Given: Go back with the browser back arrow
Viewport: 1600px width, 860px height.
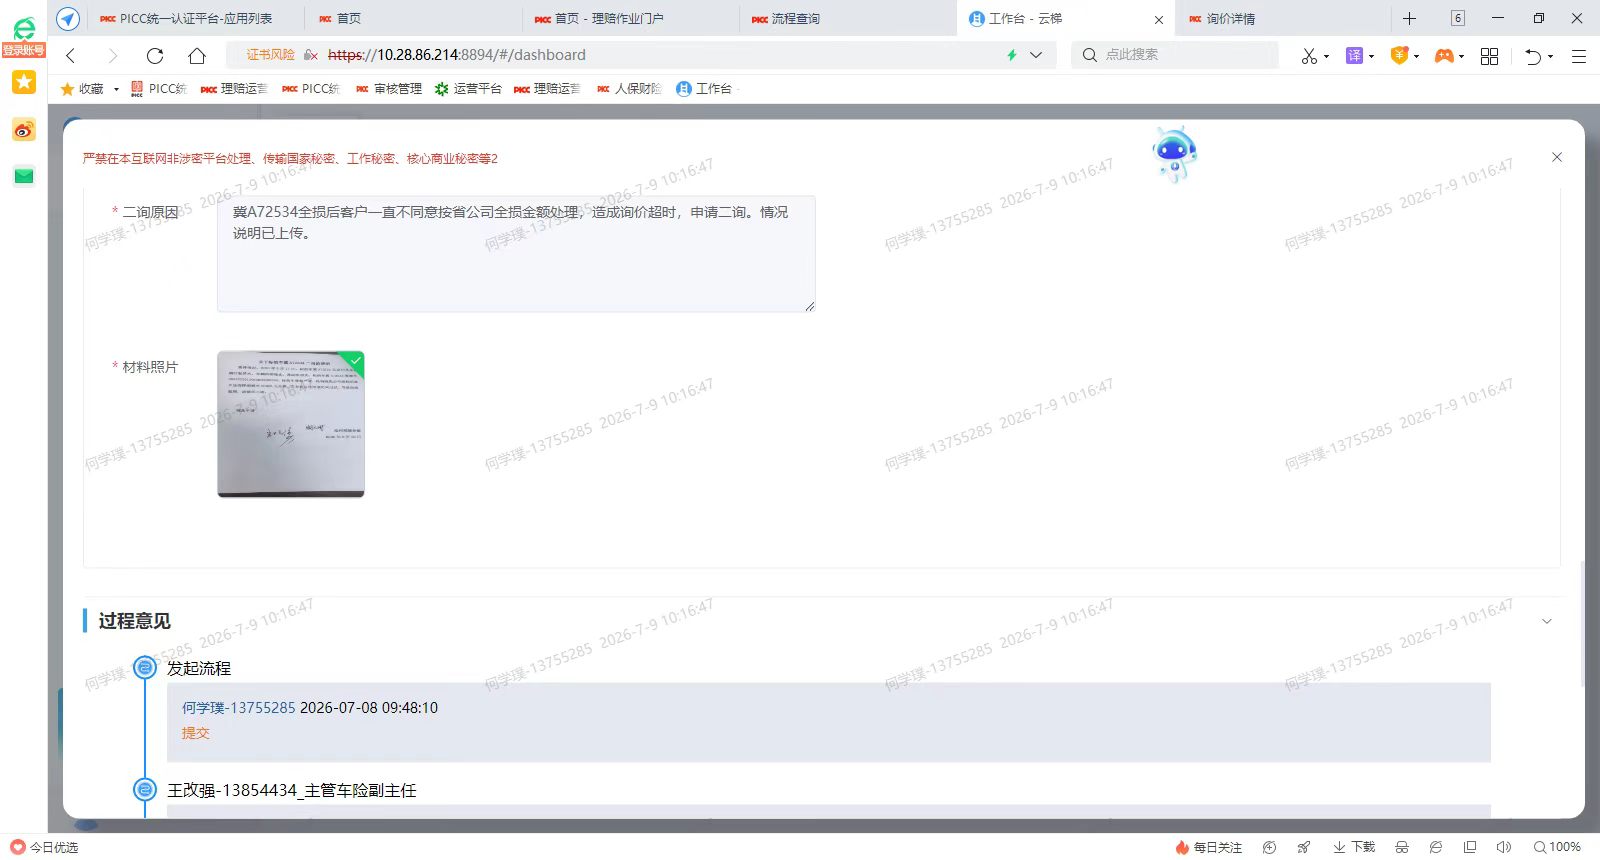Looking at the screenshot, I should pos(71,56).
